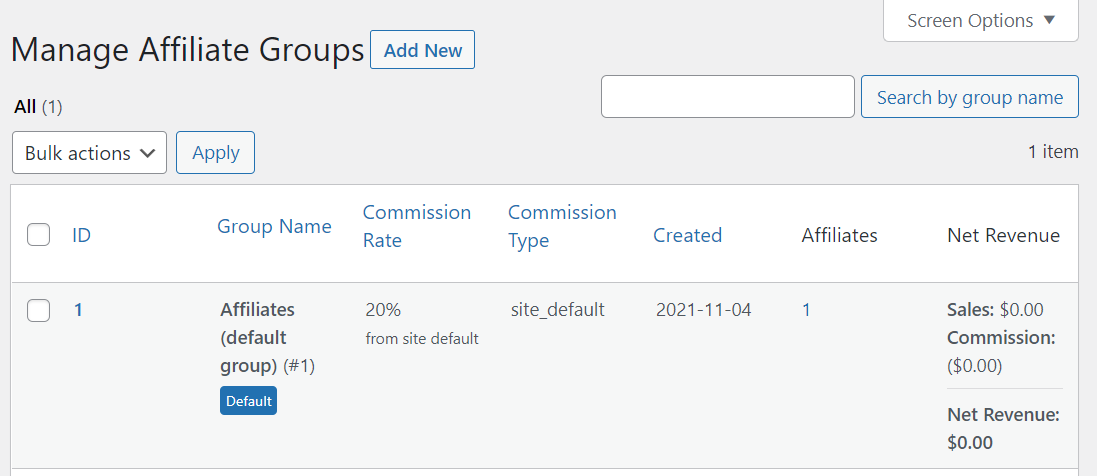Expand the Screen Options panel
Image resolution: width=1097 pixels, height=476 pixels.
(981, 20)
